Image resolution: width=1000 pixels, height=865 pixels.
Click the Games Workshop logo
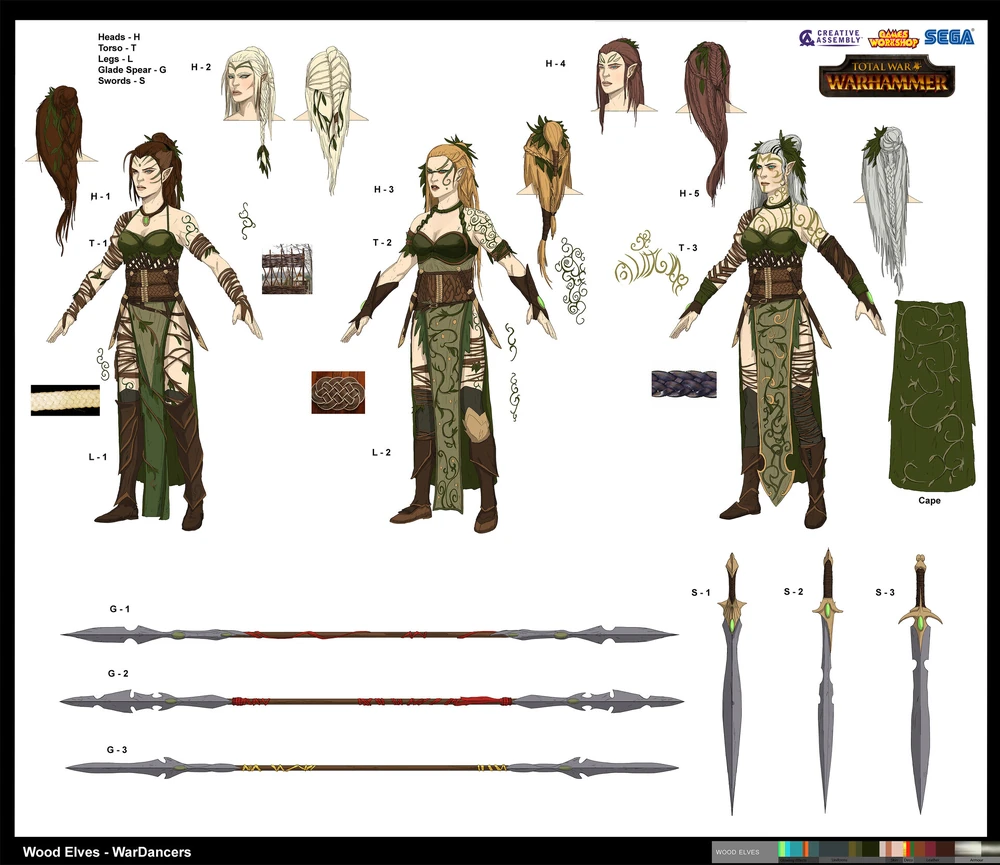893,38
